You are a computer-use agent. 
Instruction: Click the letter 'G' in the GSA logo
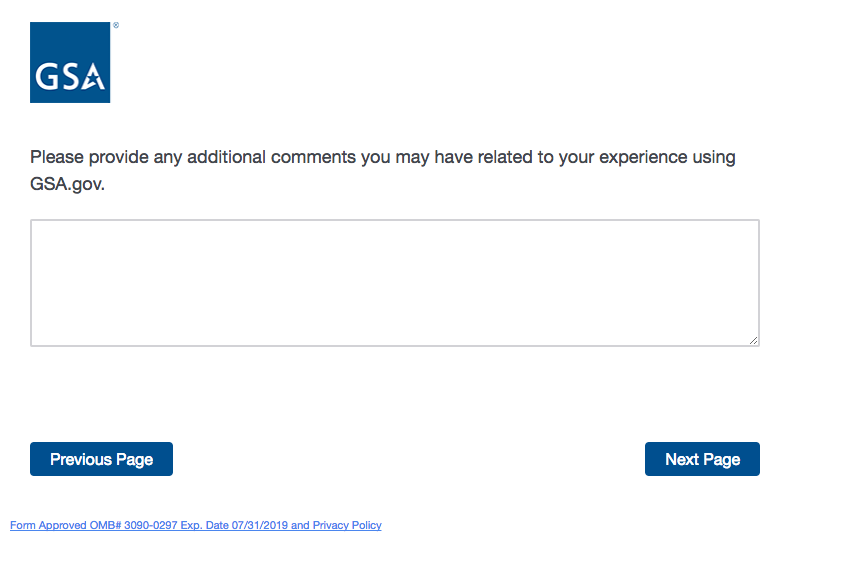click(46, 77)
